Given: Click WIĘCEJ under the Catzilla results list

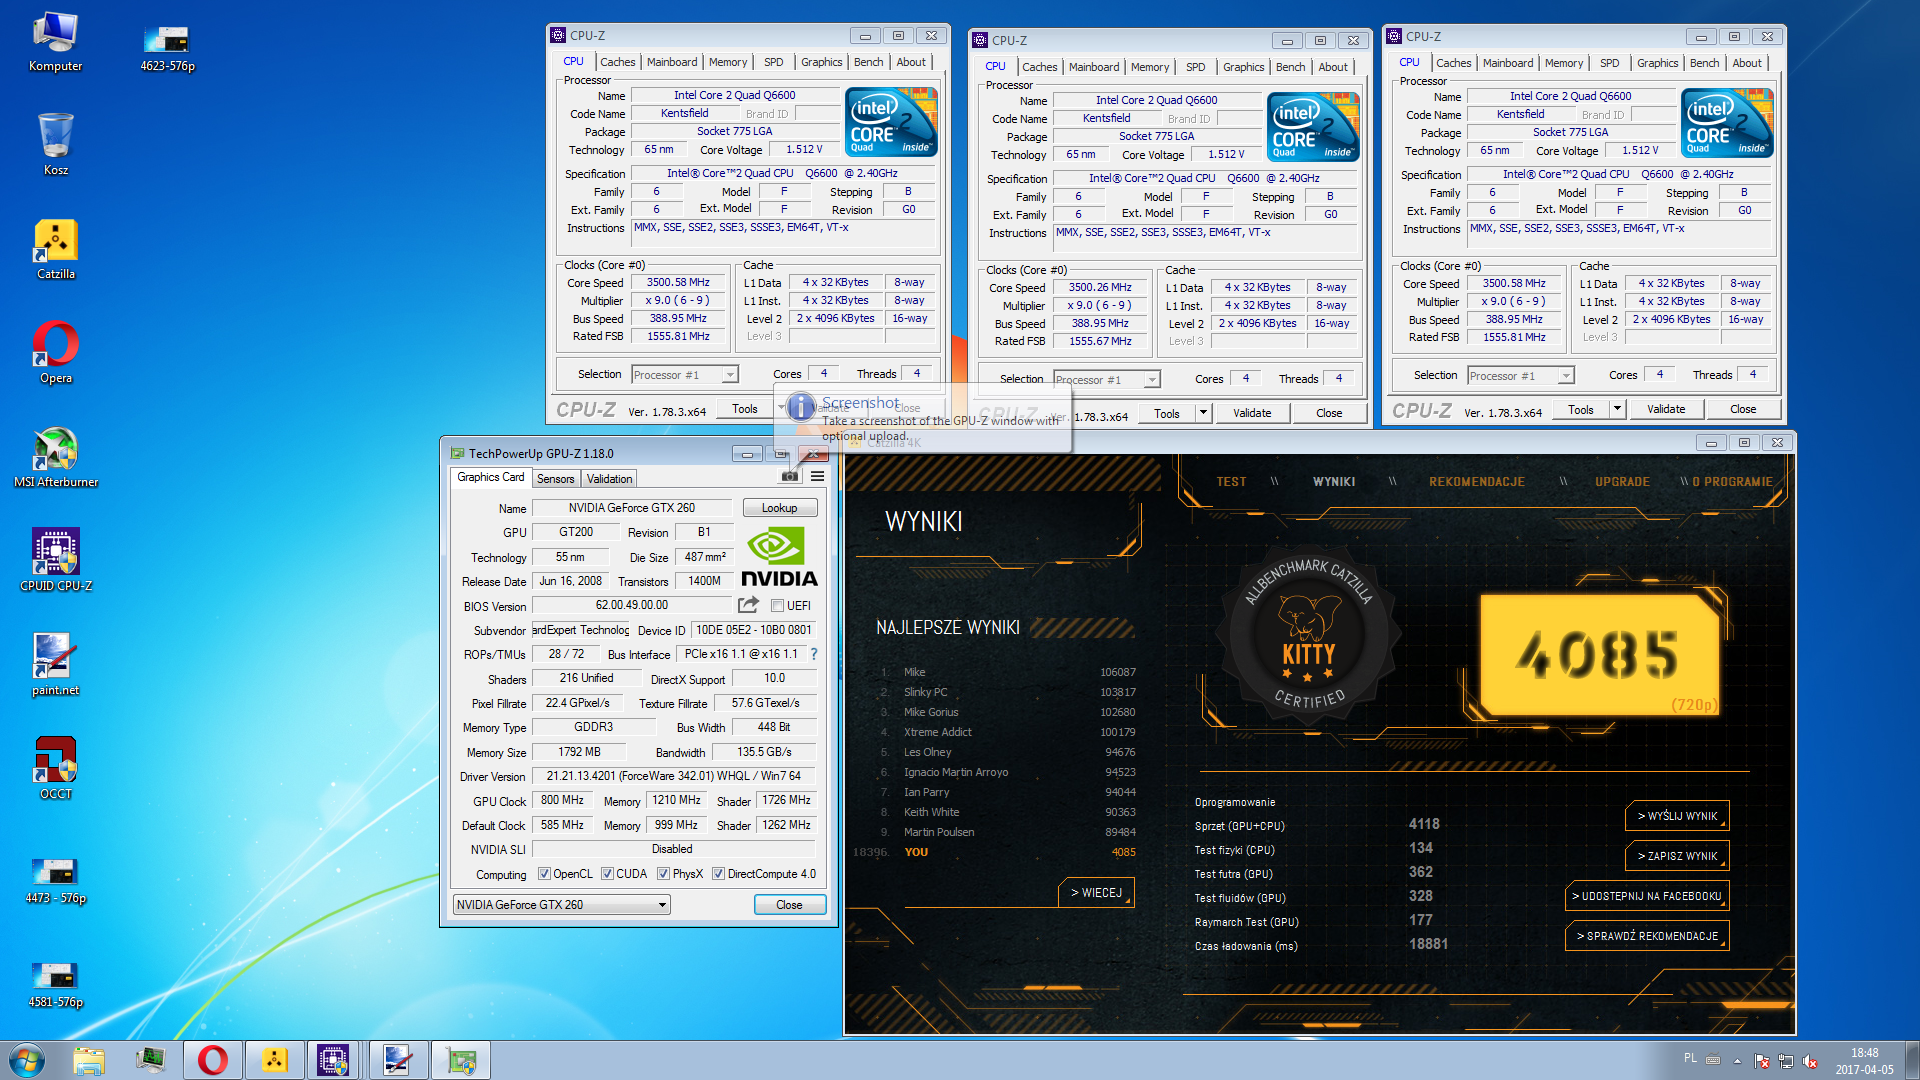Looking at the screenshot, I should [x=1096, y=892].
